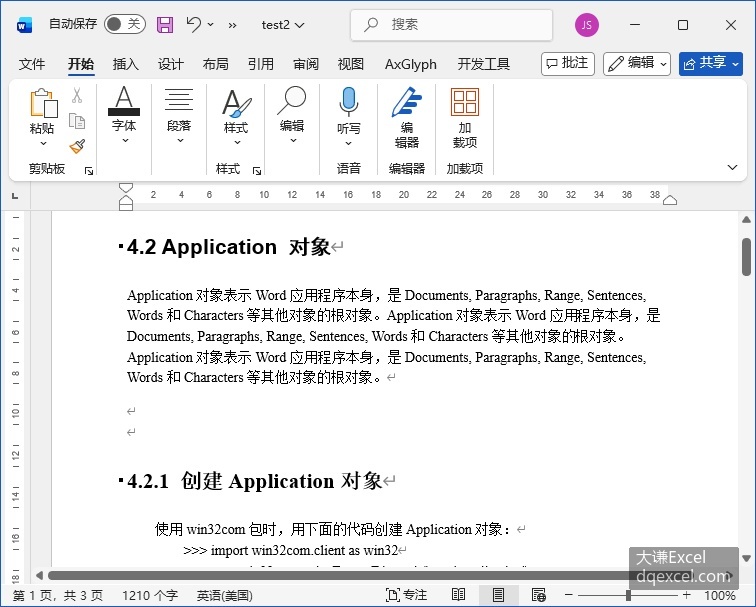Click the Word application logo icon
The height and width of the screenshot is (607, 756).
24,25
